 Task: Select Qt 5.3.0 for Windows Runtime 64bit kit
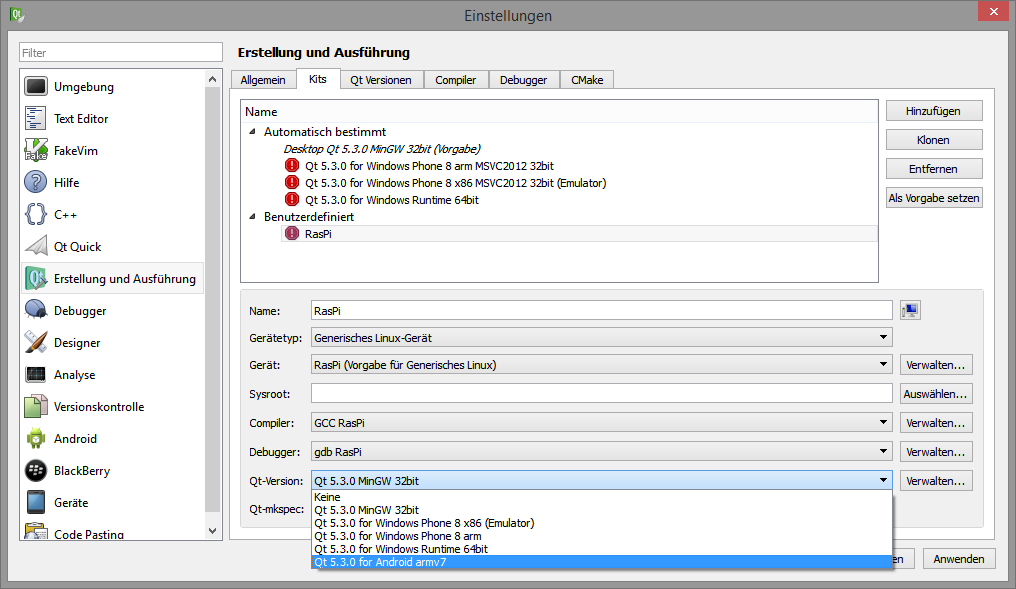pos(392,200)
